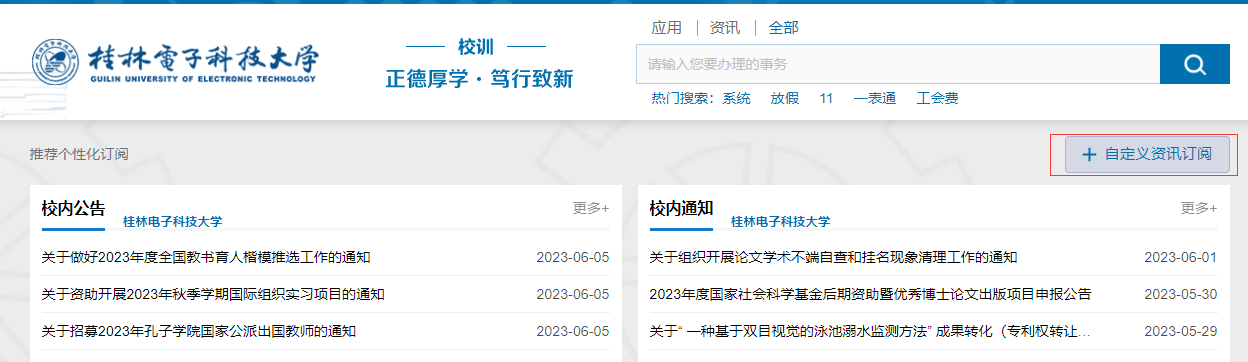Image resolution: width=1248 pixels, height=362 pixels.
Task: Click hot search term 工会费
Action: [x=937, y=98]
